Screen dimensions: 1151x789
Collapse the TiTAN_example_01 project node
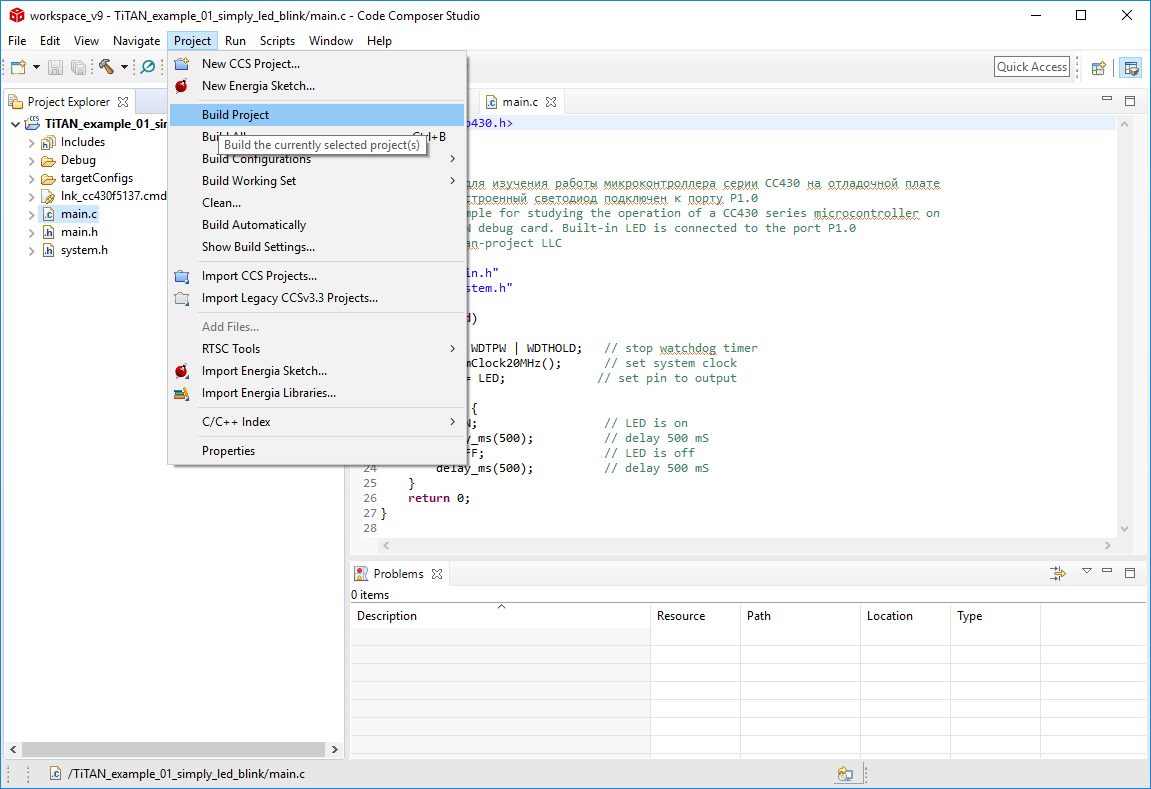(15, 124)
